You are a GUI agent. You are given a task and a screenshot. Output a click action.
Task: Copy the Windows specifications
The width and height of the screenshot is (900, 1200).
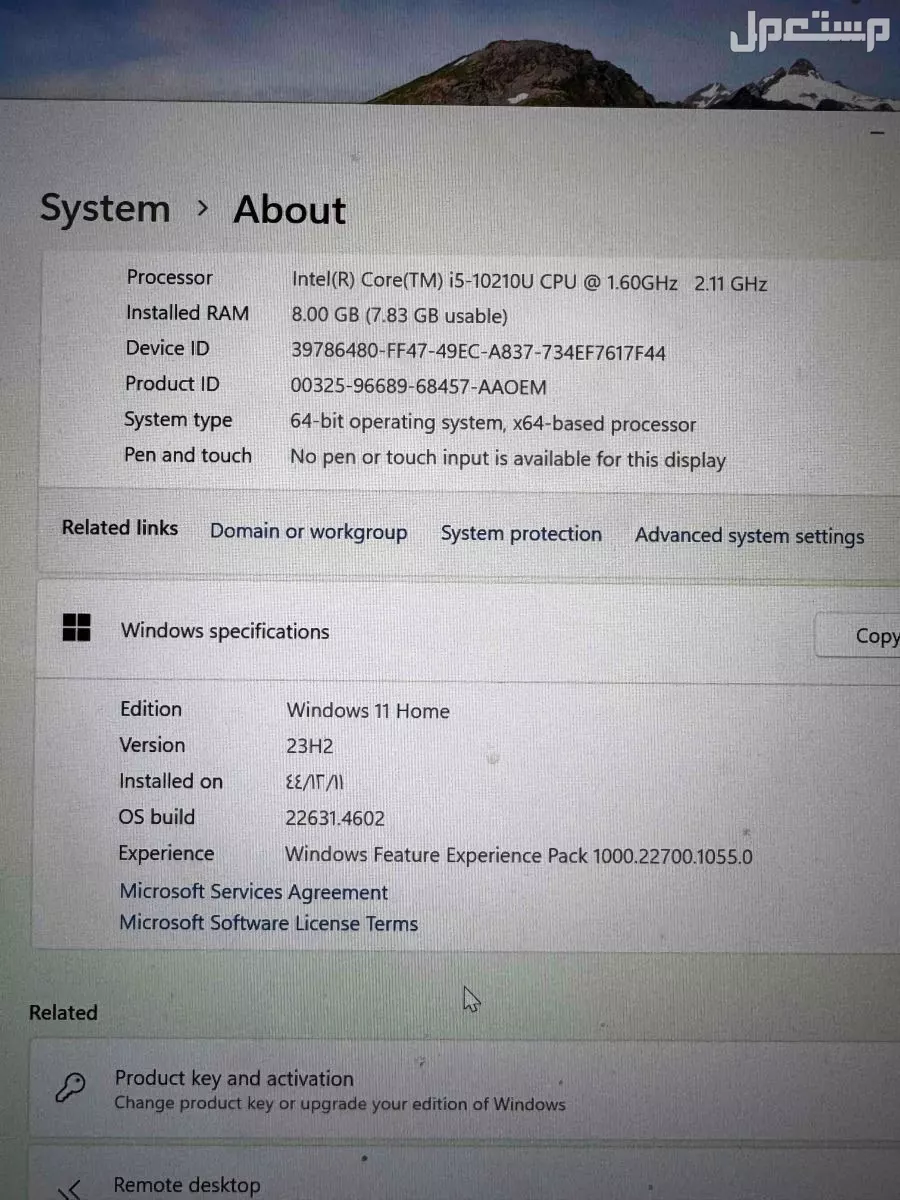pos(858,636)
